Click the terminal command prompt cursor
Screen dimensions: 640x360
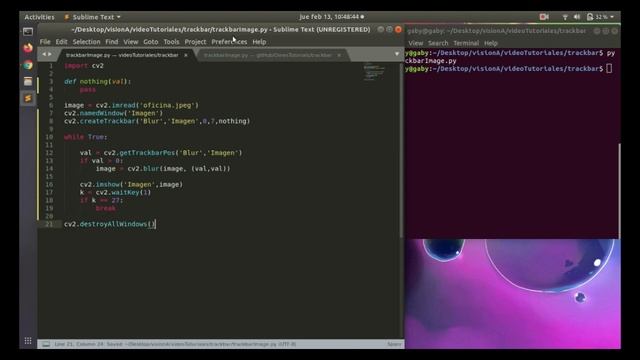609,69
